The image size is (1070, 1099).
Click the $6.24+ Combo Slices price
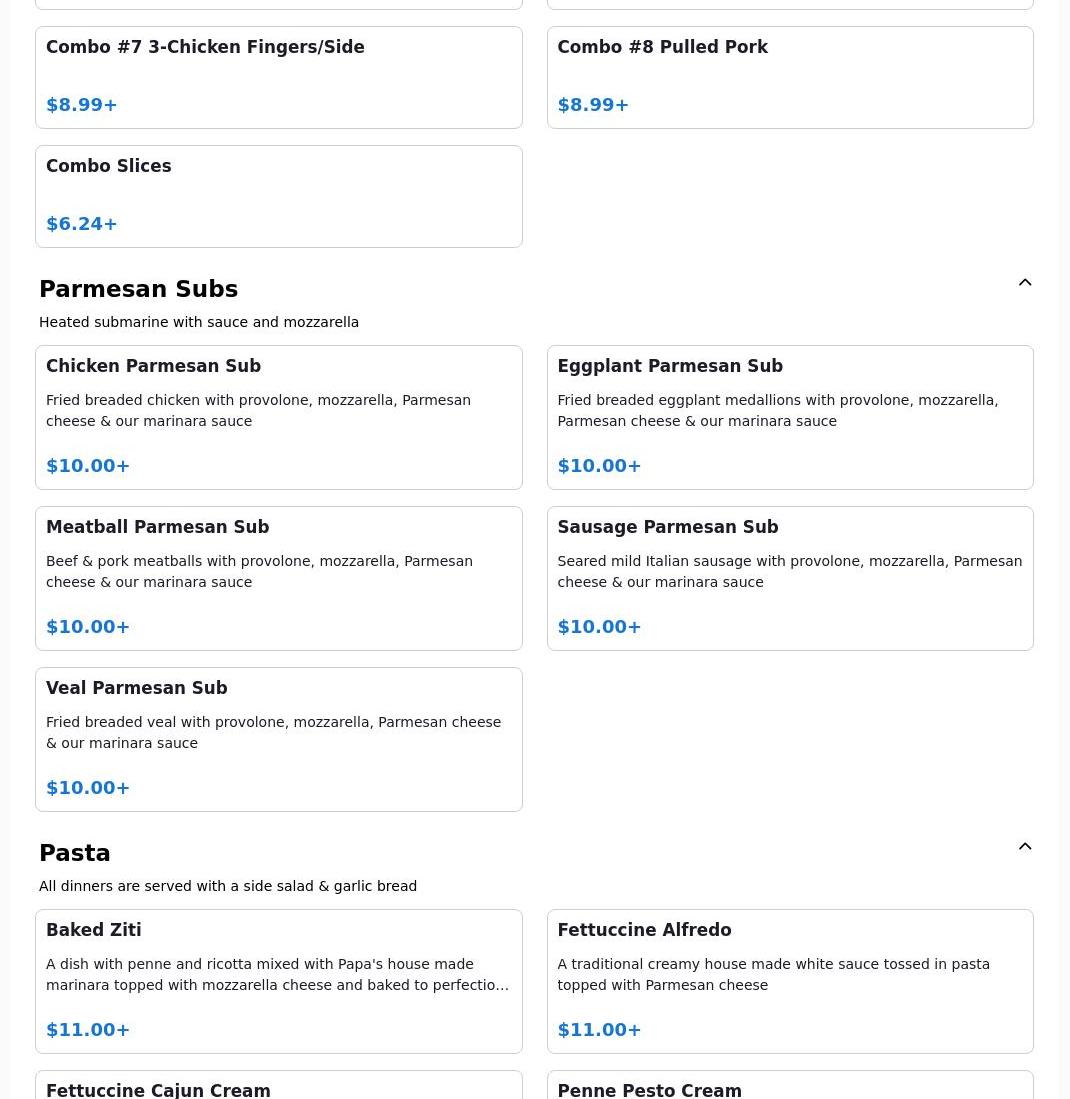click(x=82, y=224)
